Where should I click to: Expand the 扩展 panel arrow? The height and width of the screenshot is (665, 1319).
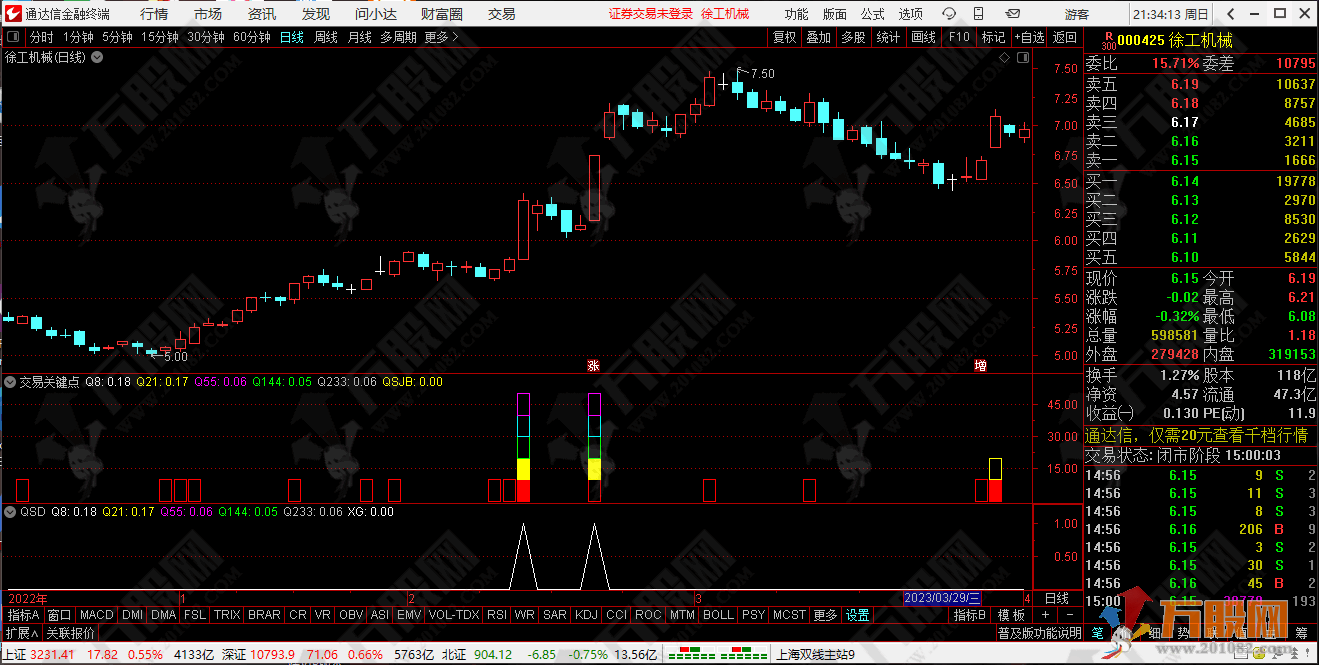tap(21, 633)
